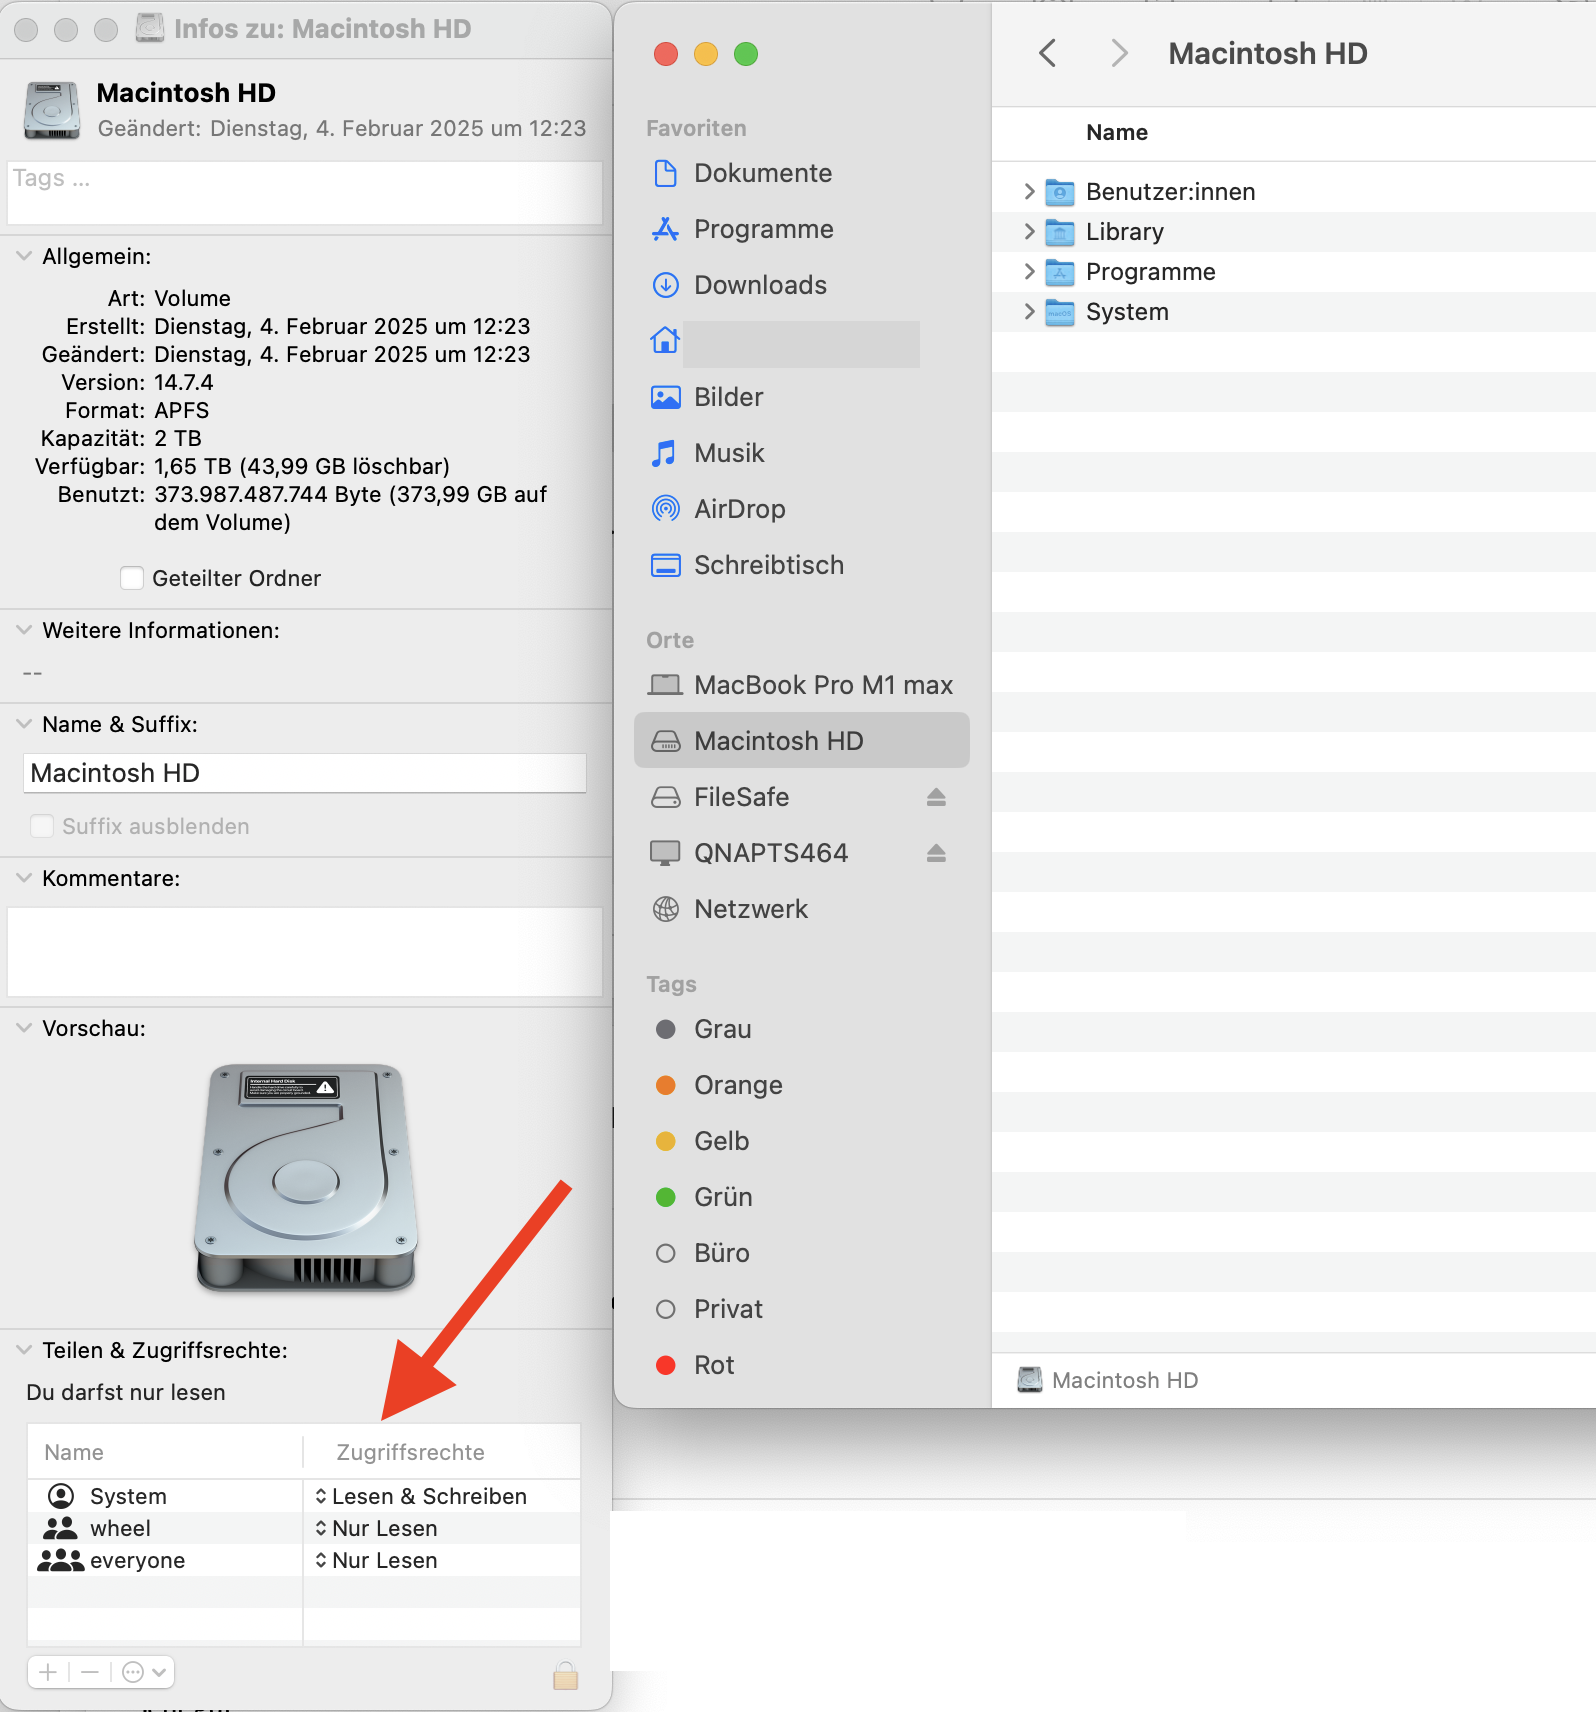Image resolution: width=1596 pixels, height=1712 pixels.
Task: Collapse the Teilen & Zugriffsrechte section
Action: [x=24, y=1350]
